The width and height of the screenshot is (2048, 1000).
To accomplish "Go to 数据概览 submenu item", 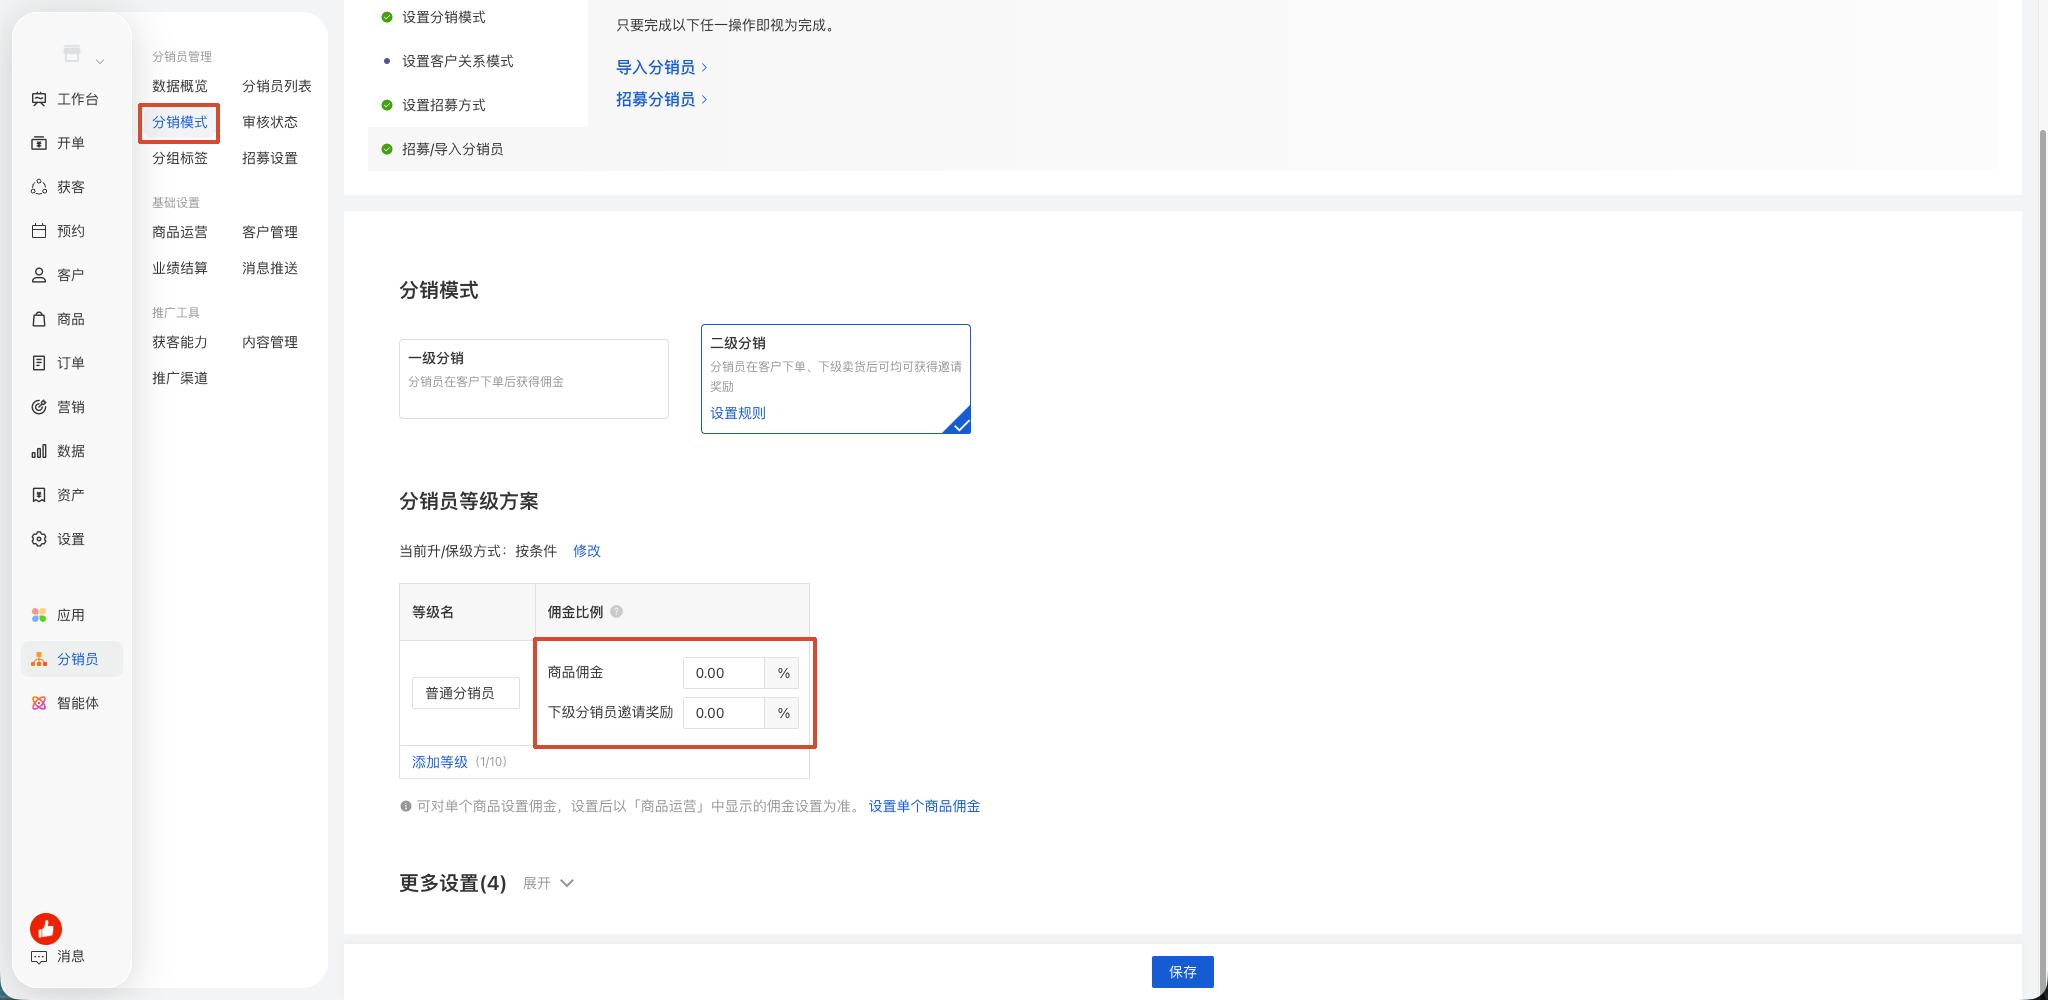I will 180,86.
